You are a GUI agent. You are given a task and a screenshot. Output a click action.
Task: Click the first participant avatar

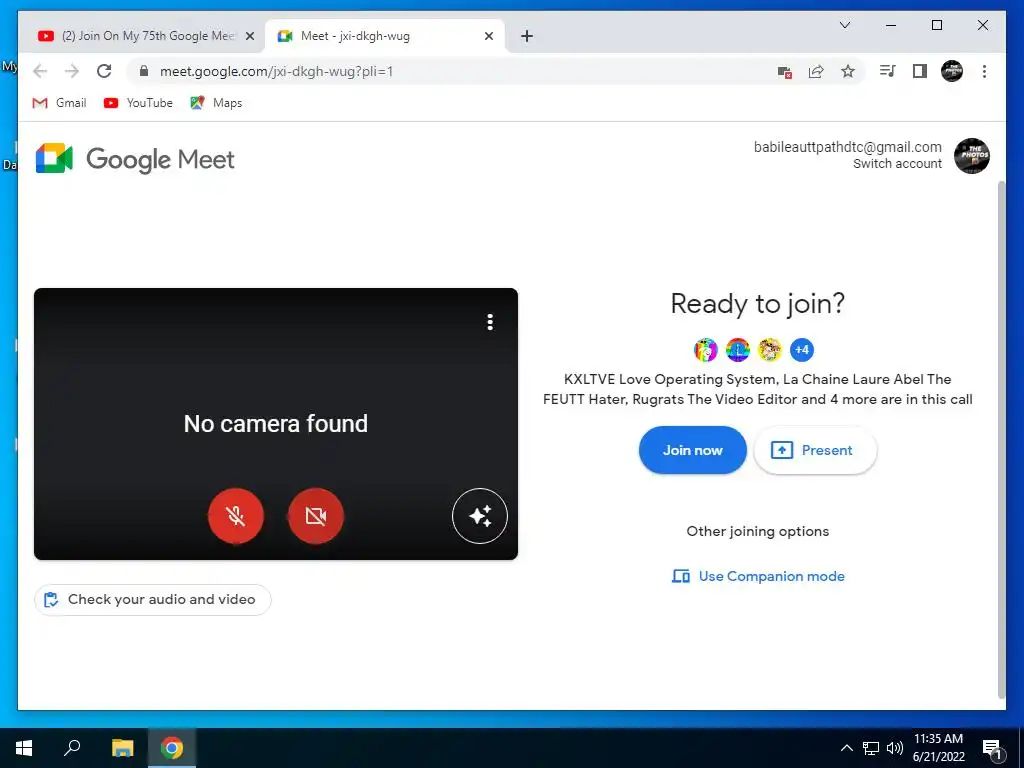(x=705, y=350)
